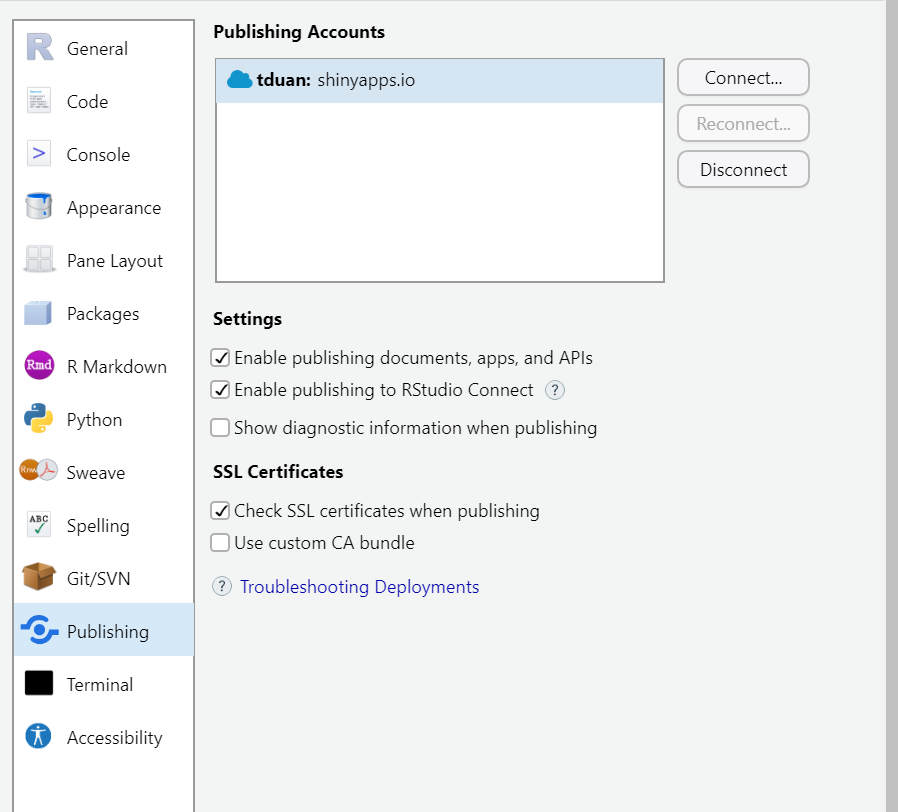
Task: Uncheck Enable publishing to RStudio Connect
Action: (x=221, y=390)
